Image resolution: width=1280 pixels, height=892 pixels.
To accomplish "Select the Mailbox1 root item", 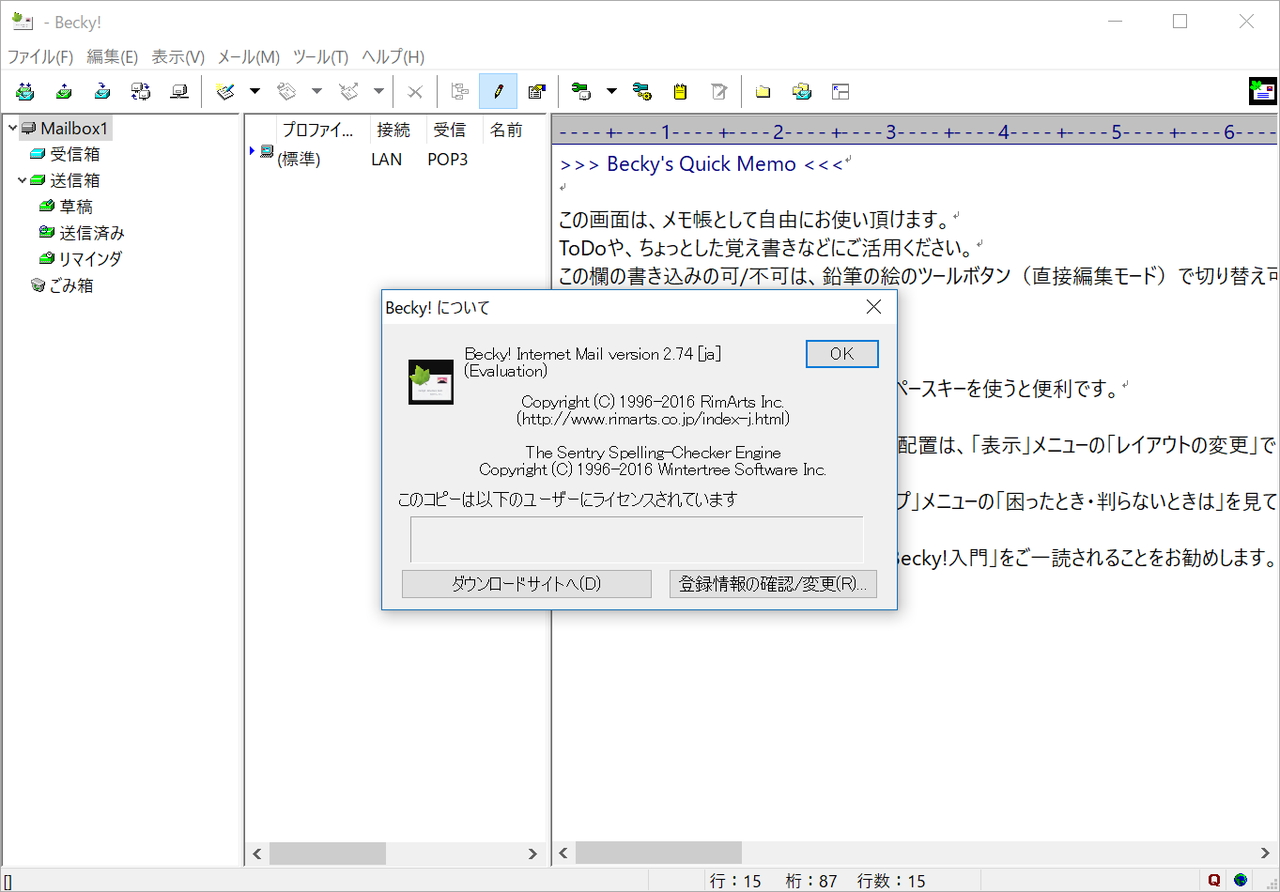I will tap(74, 128).
